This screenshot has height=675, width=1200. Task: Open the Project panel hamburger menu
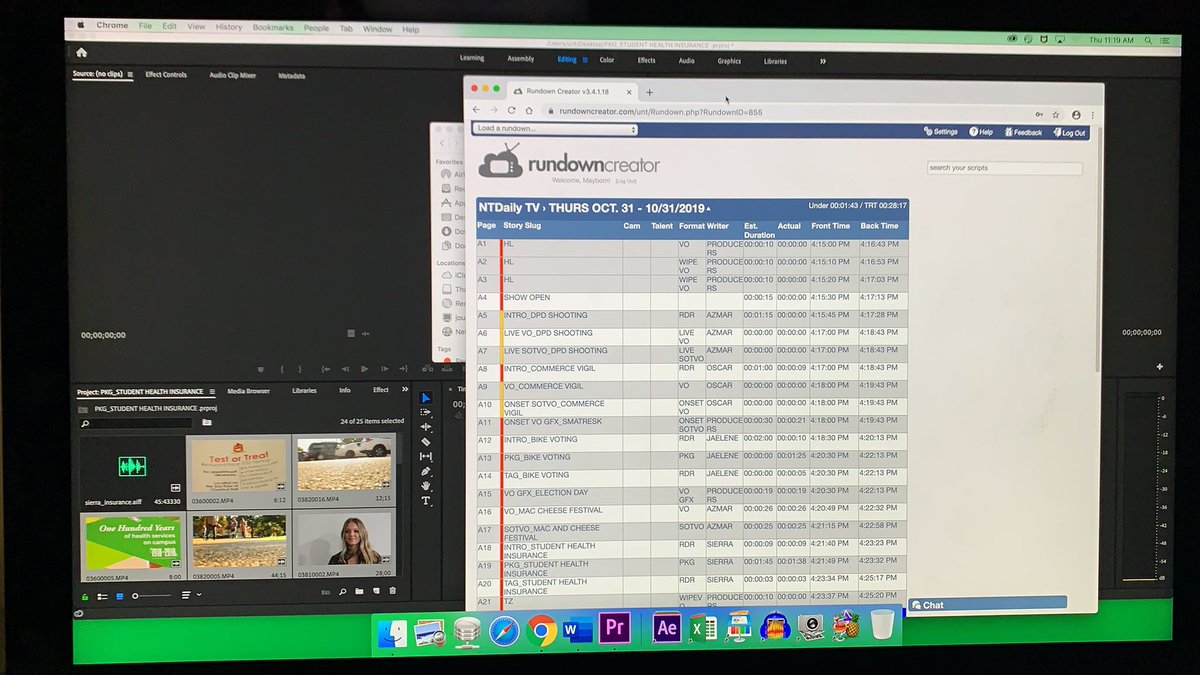[210, 392]
